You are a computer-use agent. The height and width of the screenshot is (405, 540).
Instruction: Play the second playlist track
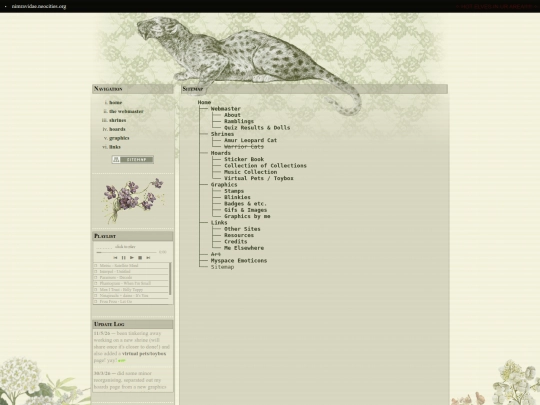pyautogui.click(x=131, y=271)
